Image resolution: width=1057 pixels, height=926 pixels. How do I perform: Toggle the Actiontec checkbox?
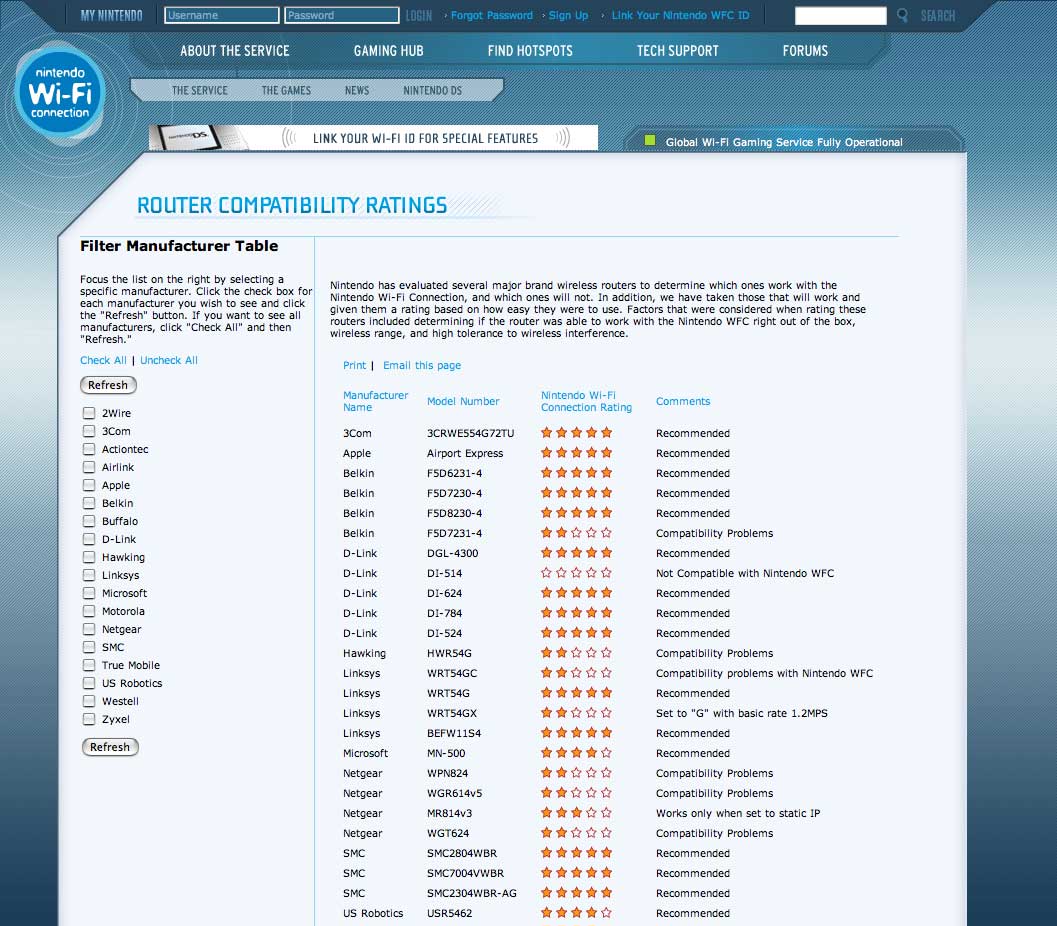[x=89, y=449]
